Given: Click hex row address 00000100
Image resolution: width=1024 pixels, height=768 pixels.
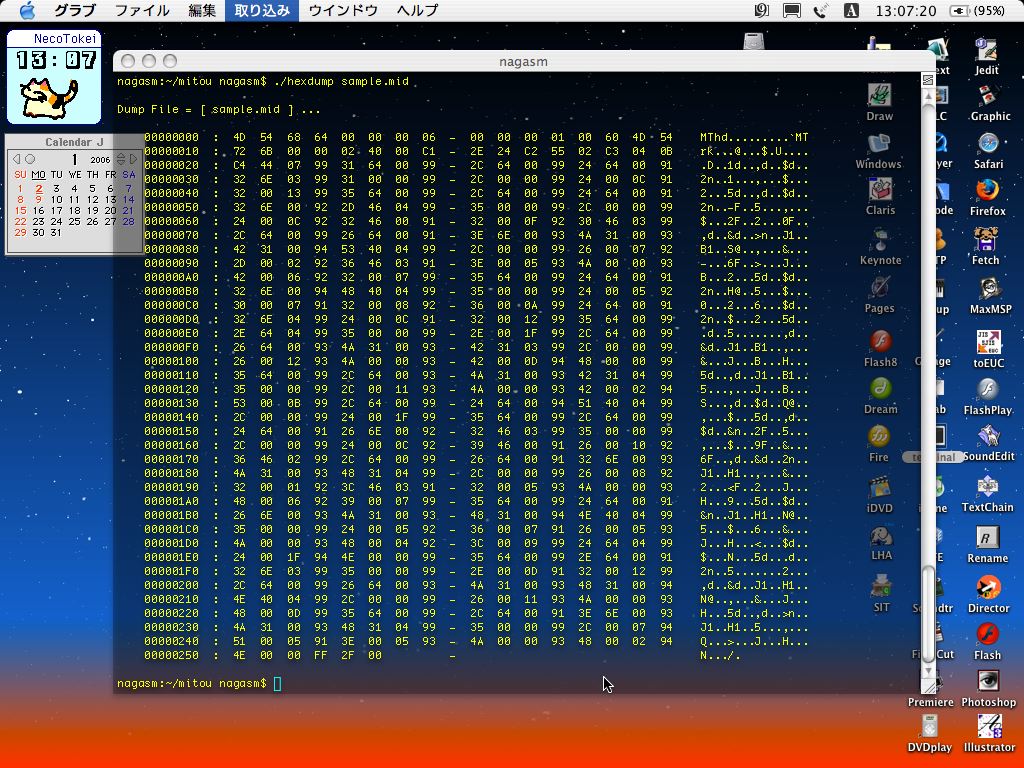Looking at the screenshot, I should [171, 361].
